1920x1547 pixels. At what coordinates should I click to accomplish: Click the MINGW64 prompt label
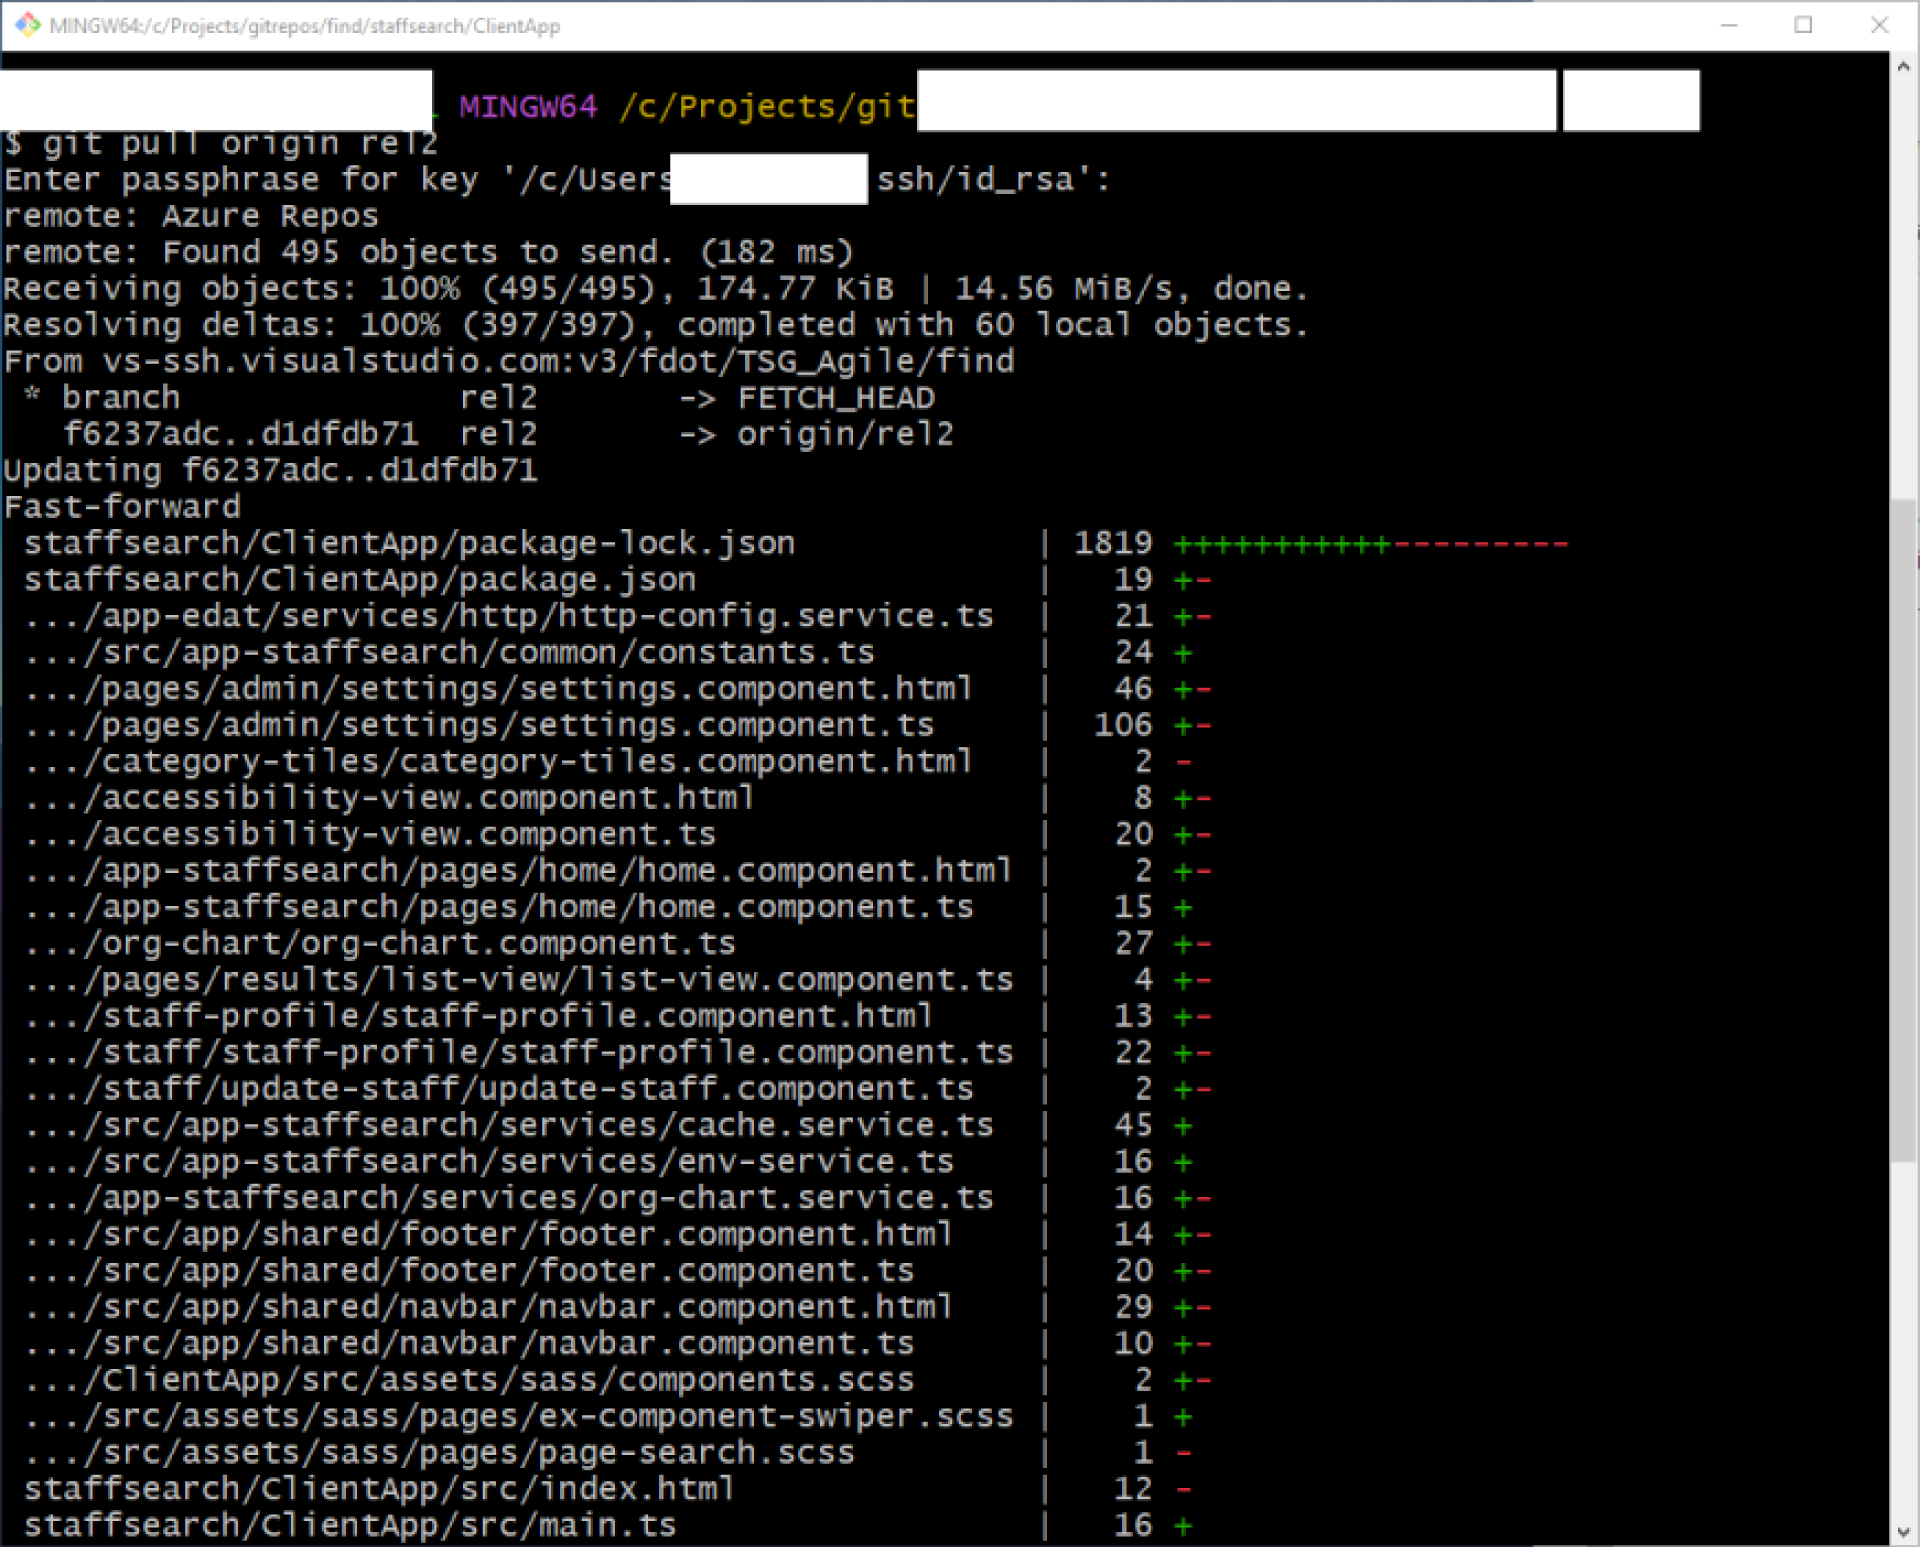point(528,106)
